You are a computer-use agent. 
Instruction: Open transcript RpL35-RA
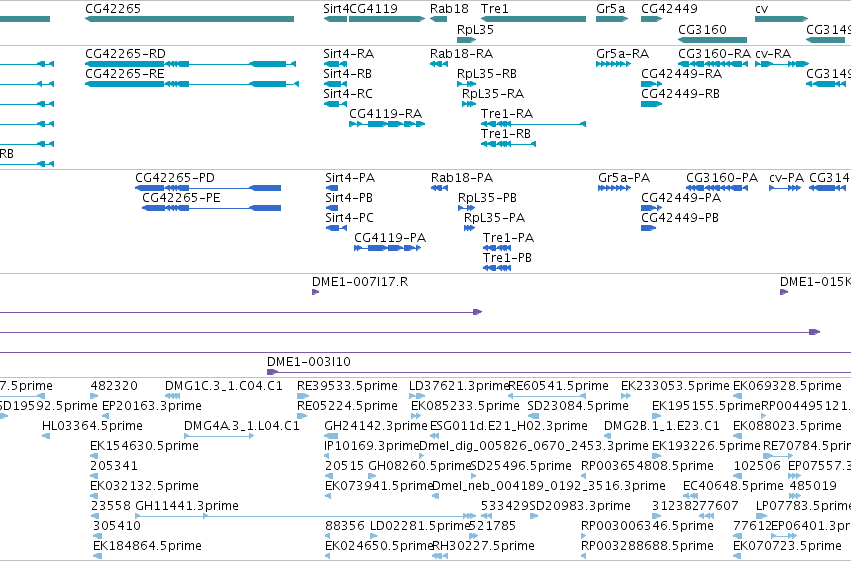468,104
